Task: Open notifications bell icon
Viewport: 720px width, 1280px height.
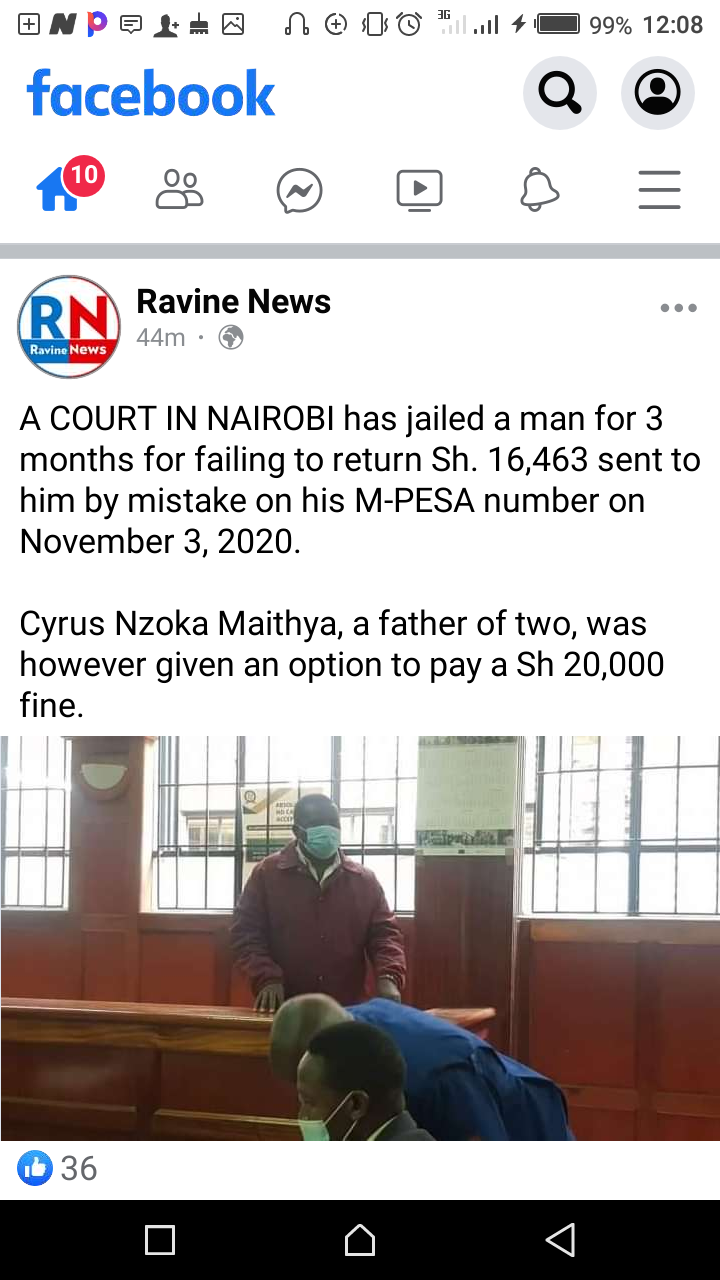Action: tap(540, 190)
